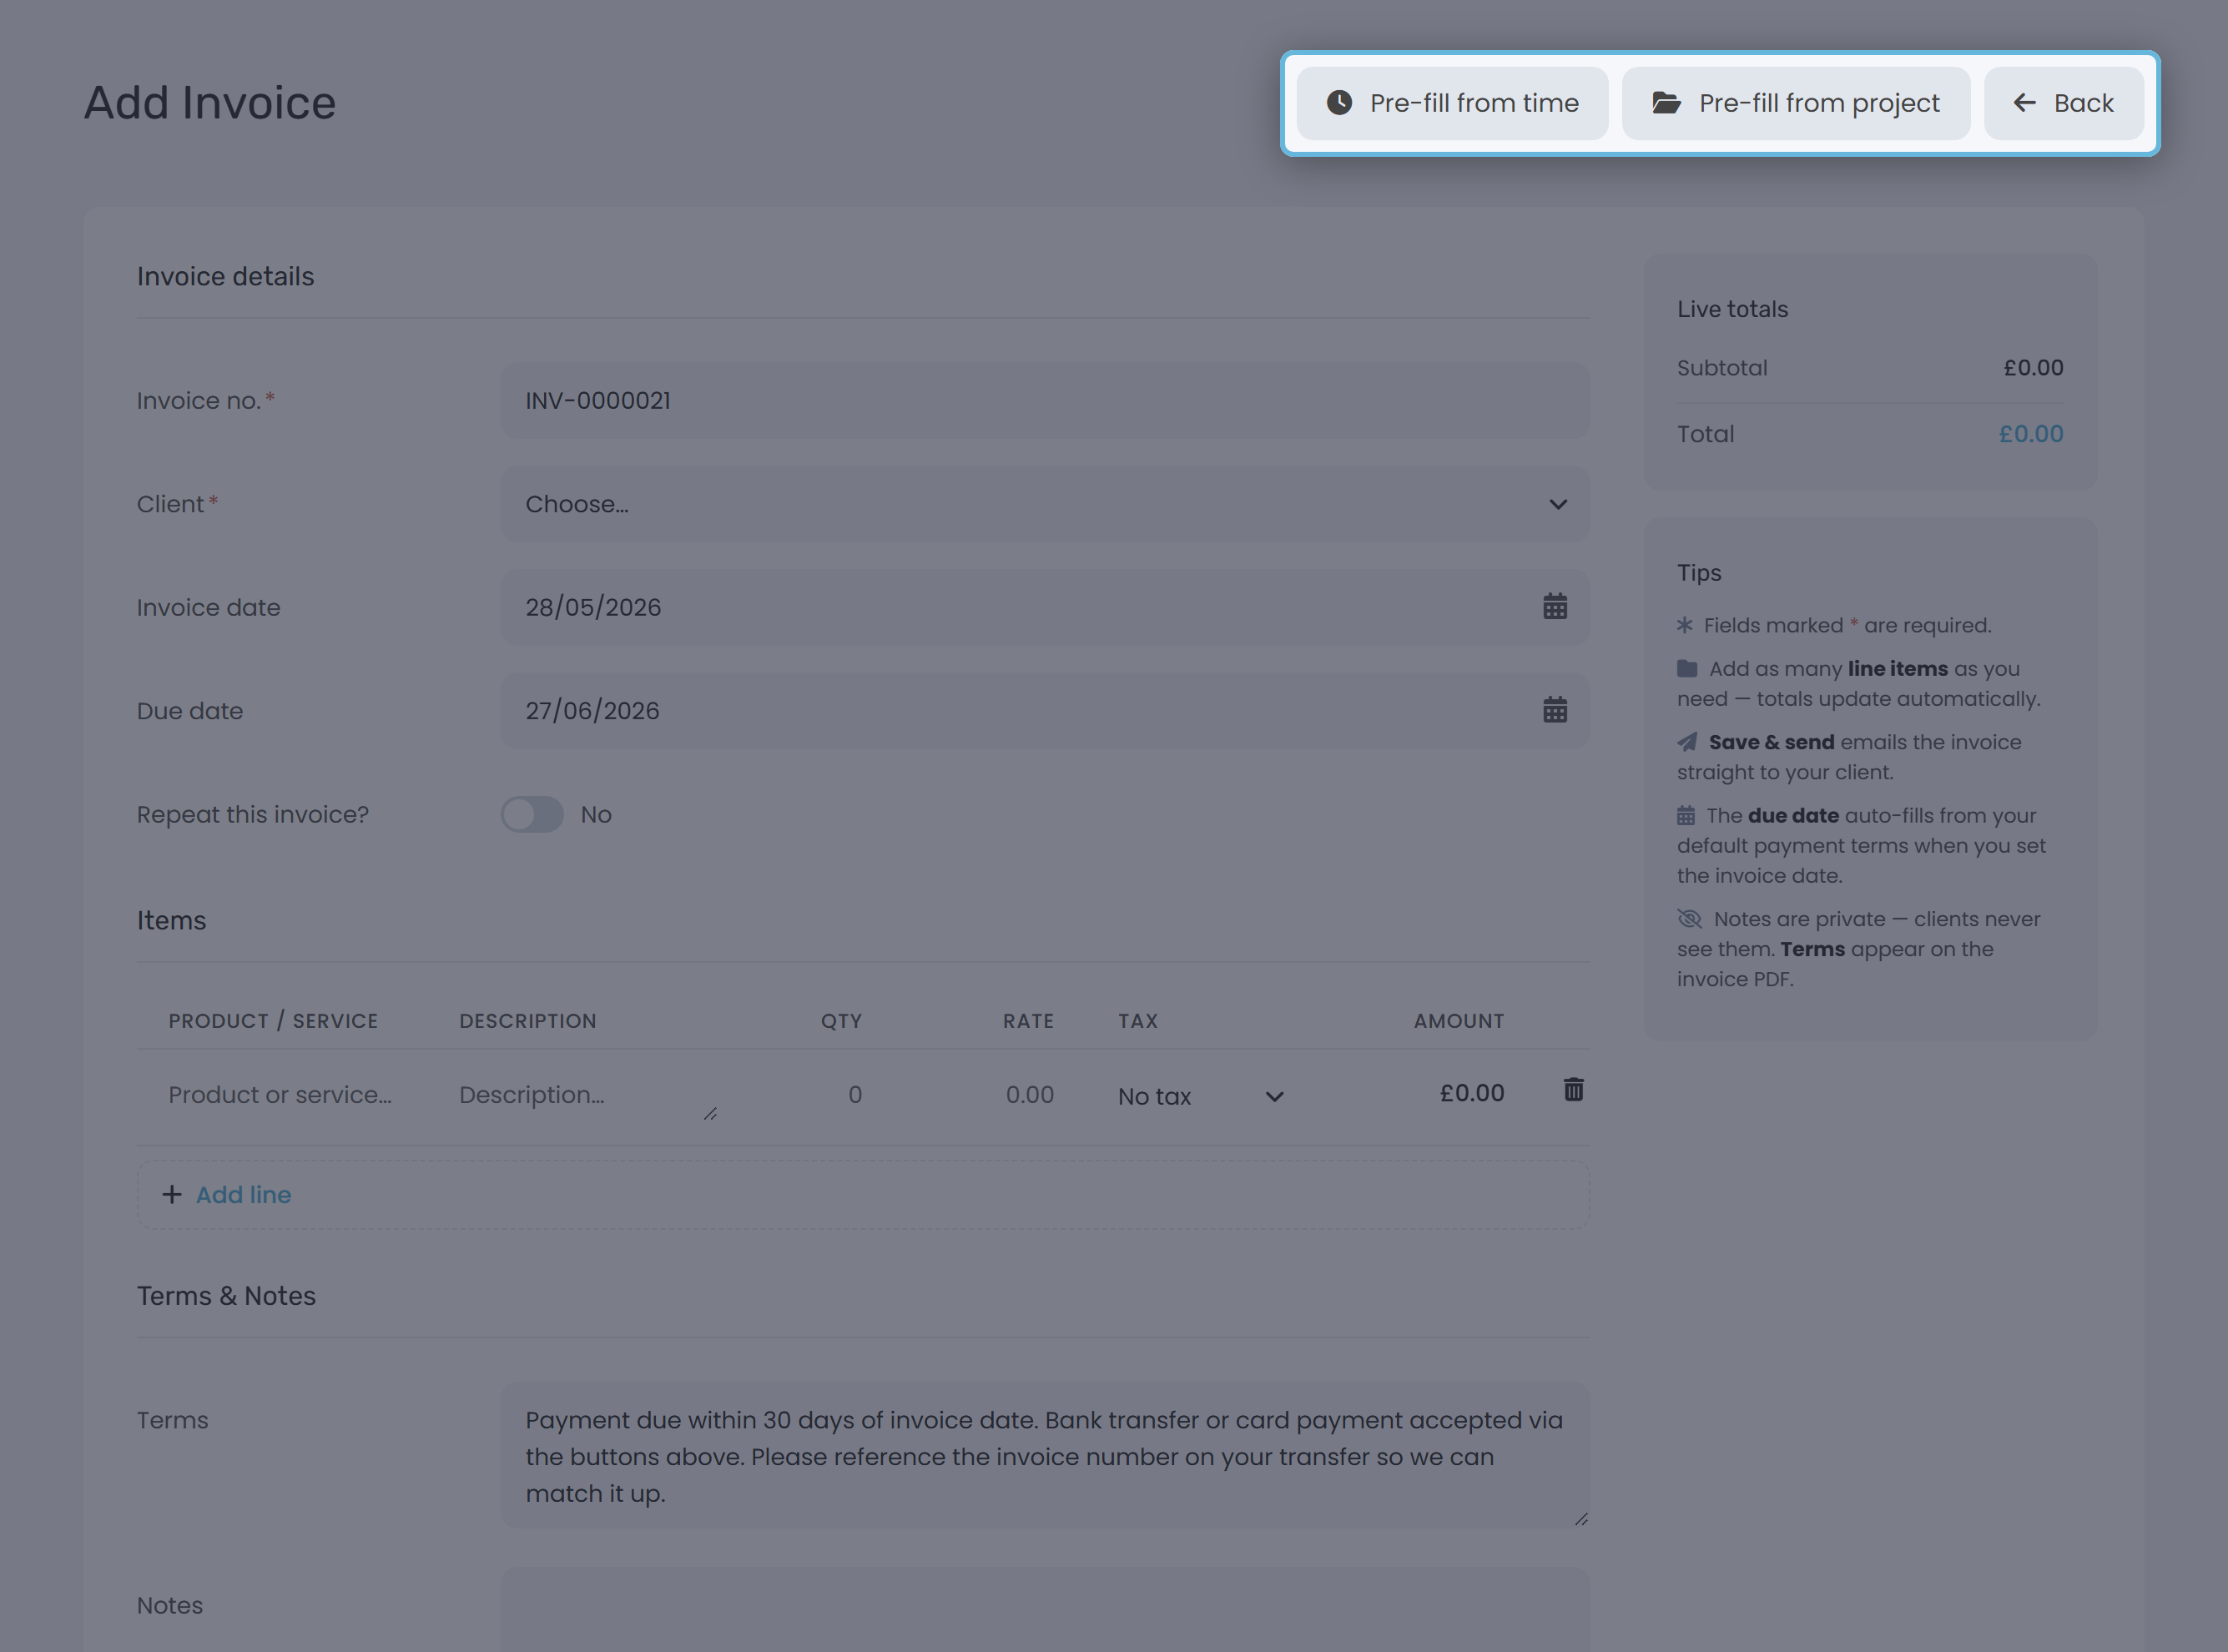
Task: Click the Rate field showing 0.00
Action: (x=985, y=1095)
